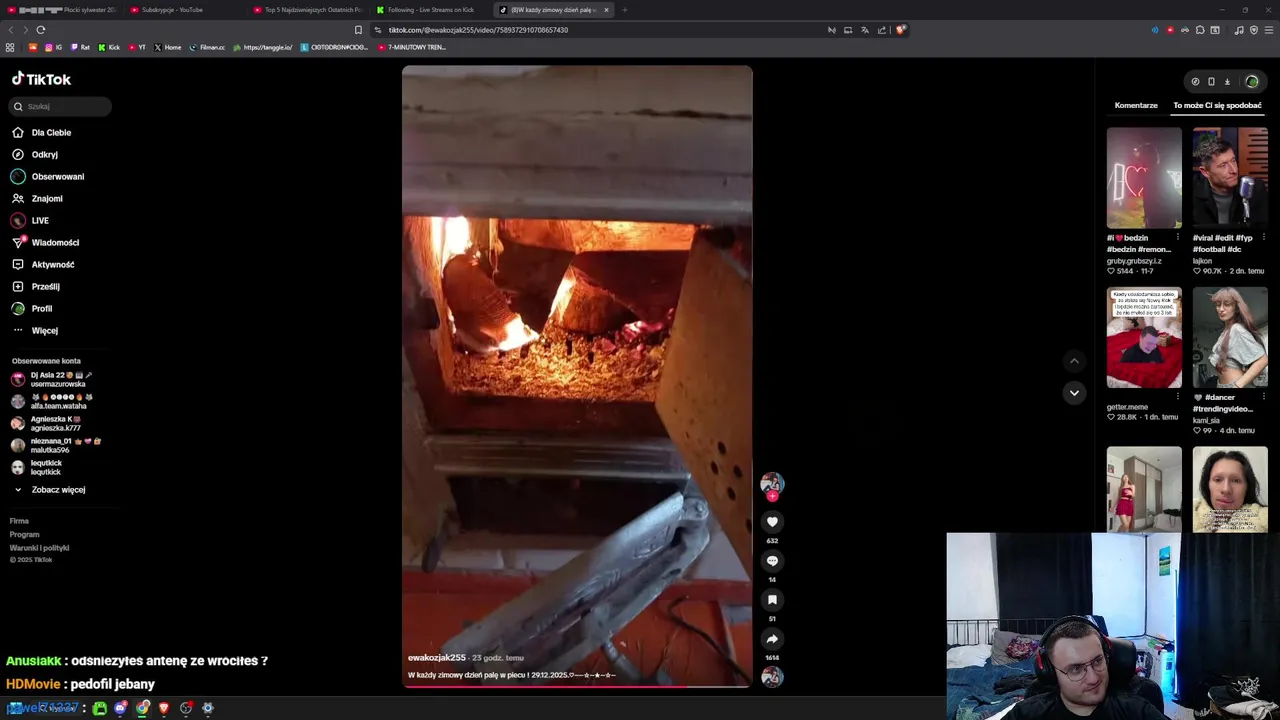Screen dimensions: 1280x720
Task: Open IG bookmark in bookmarks bar
Action: tap(53, 47)
